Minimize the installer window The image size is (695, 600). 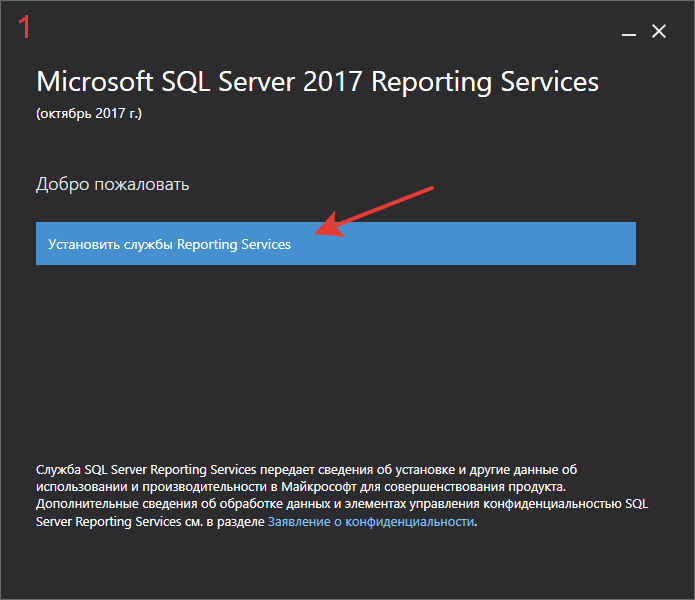coord(629,32)
